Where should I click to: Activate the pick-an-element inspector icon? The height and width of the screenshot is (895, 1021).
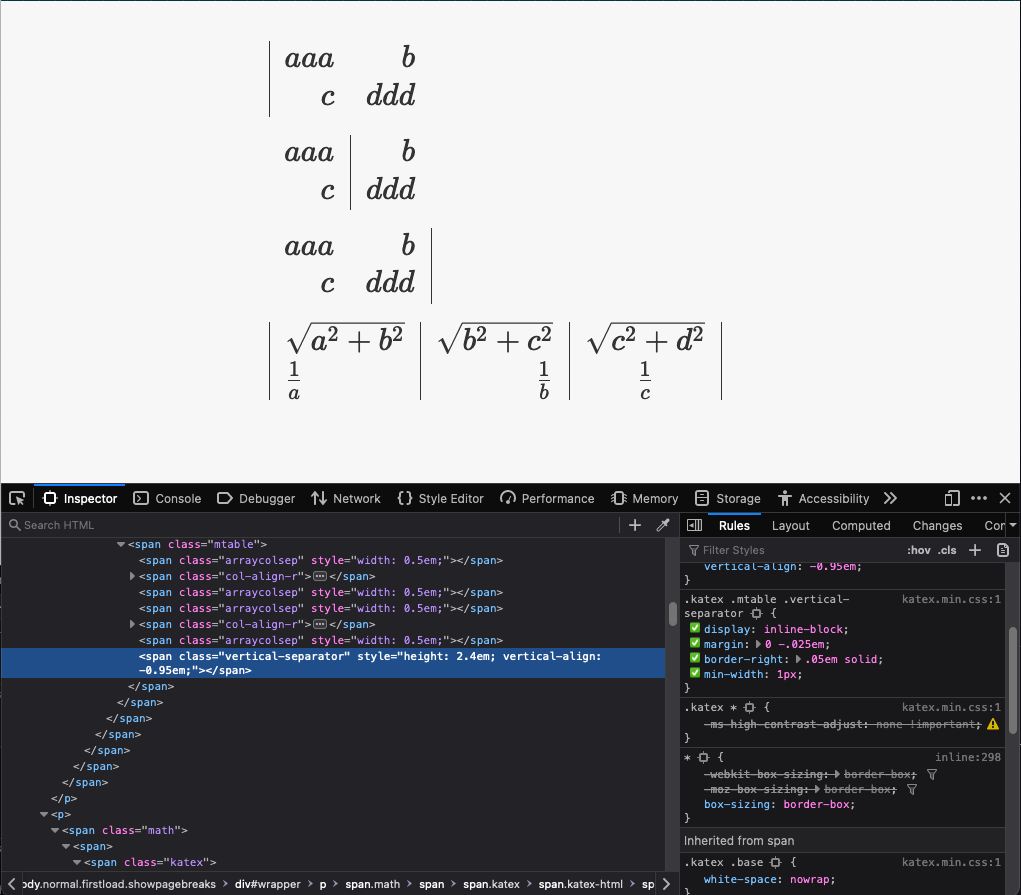16,498
